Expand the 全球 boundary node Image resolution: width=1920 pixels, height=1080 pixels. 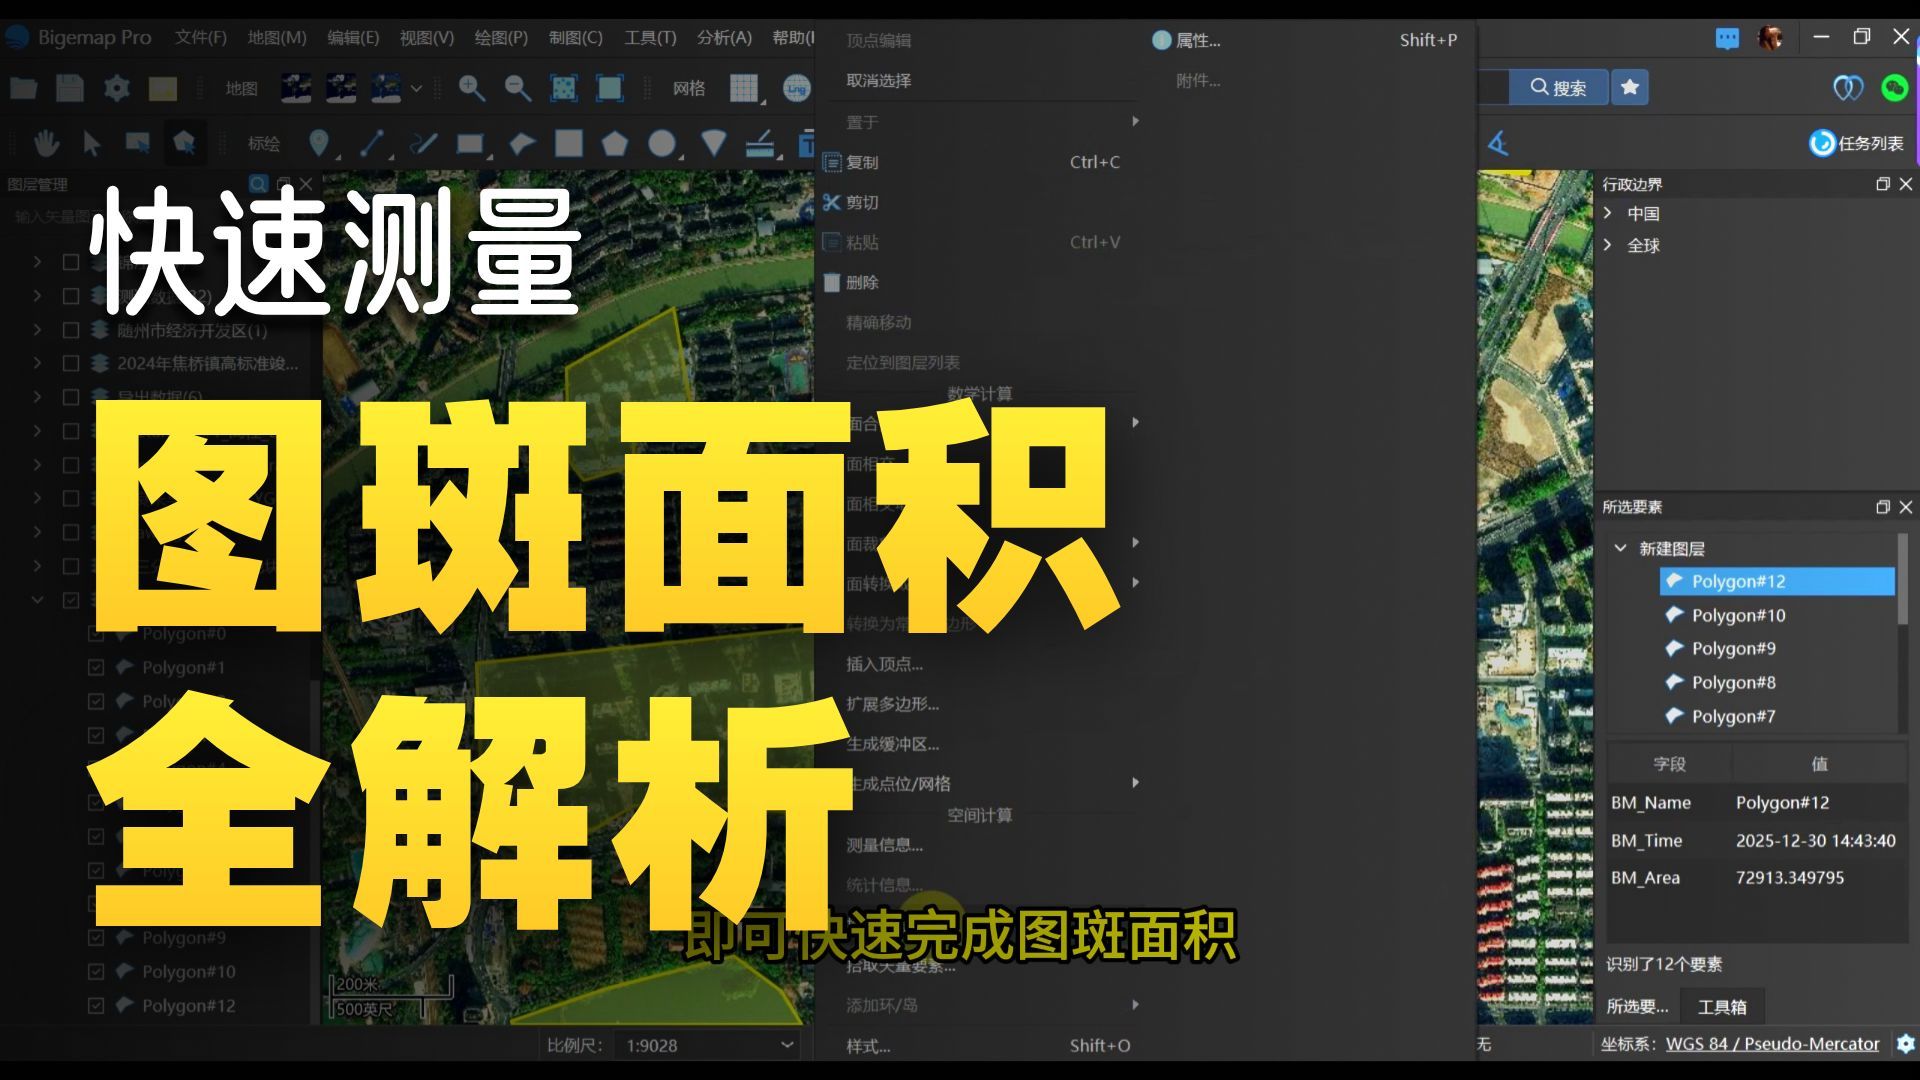click(1608, 245)
